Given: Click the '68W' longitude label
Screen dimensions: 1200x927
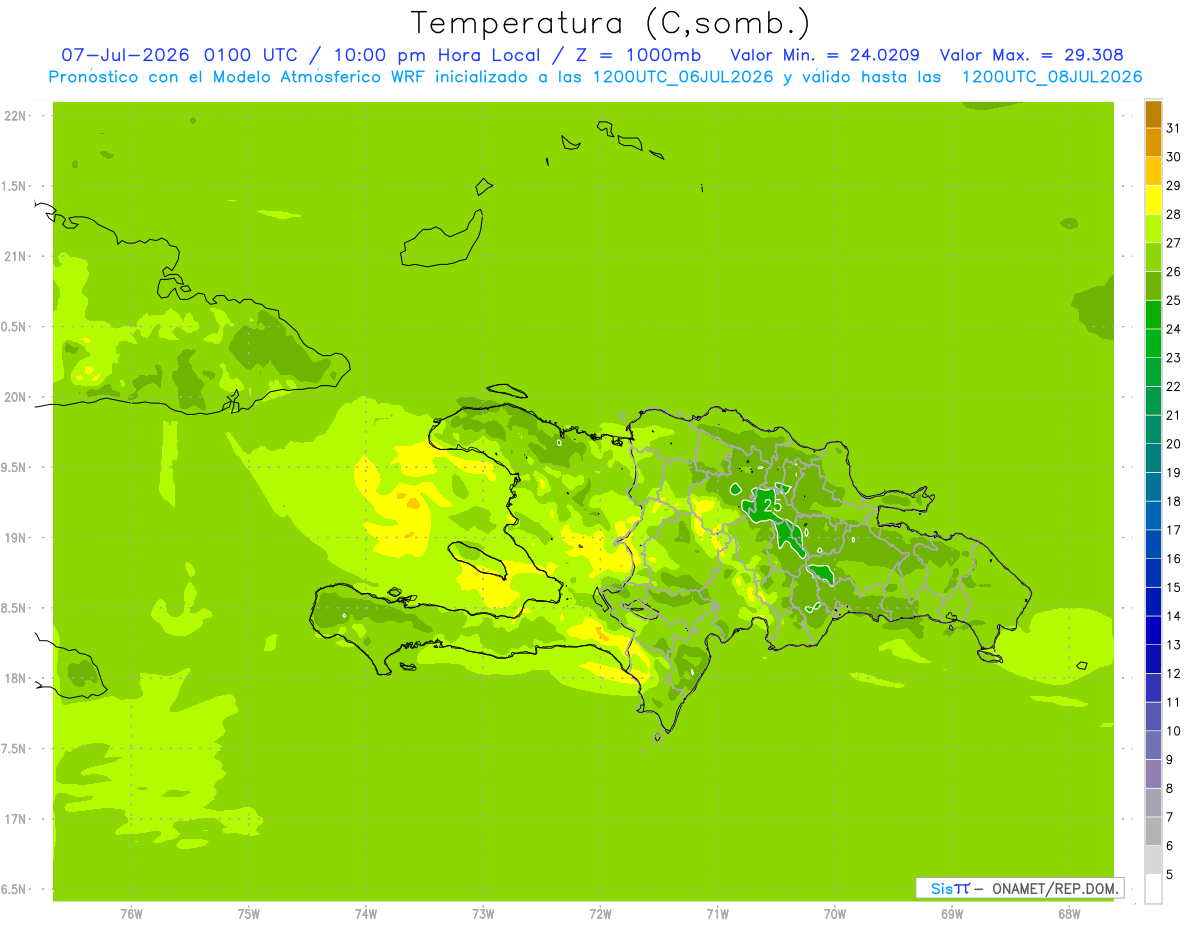Looking at the screenshot, I should tap(1069, 913).
